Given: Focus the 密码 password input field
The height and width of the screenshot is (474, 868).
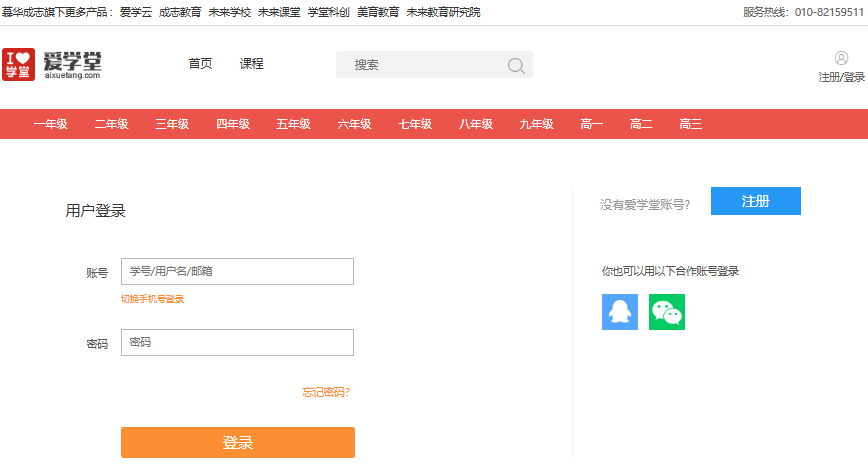Looking at the screenshot, I should coord(237,342).
